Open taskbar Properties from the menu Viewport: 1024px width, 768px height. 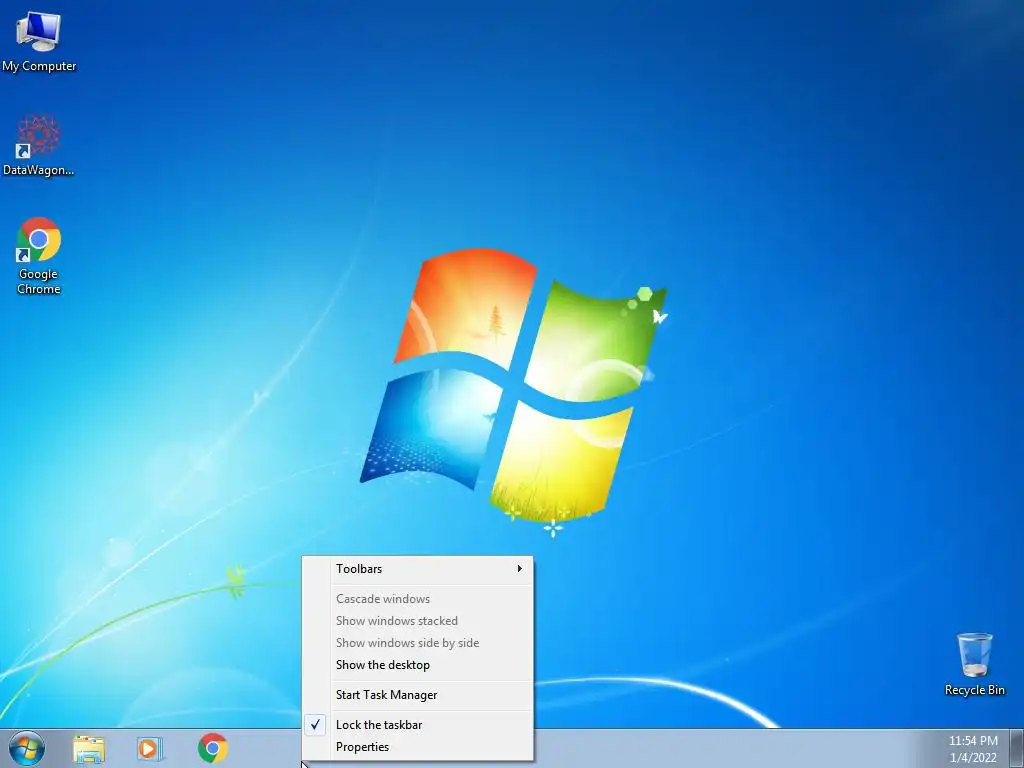tap(418, 747)
